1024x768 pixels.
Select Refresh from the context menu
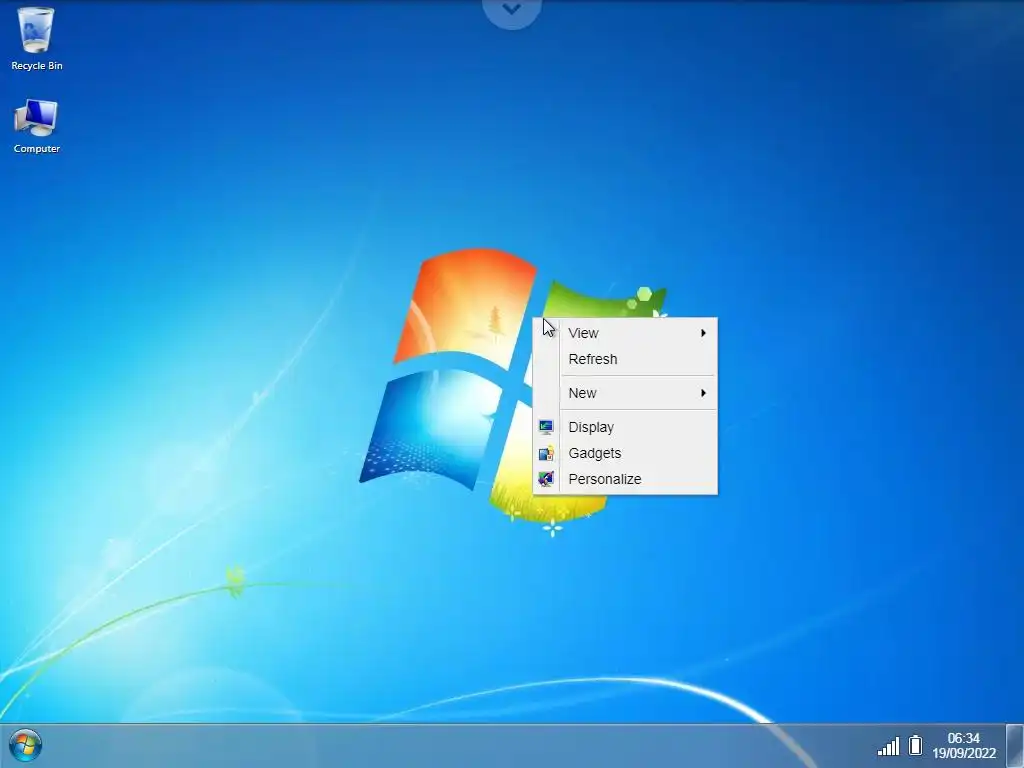(x=625, y=359)
